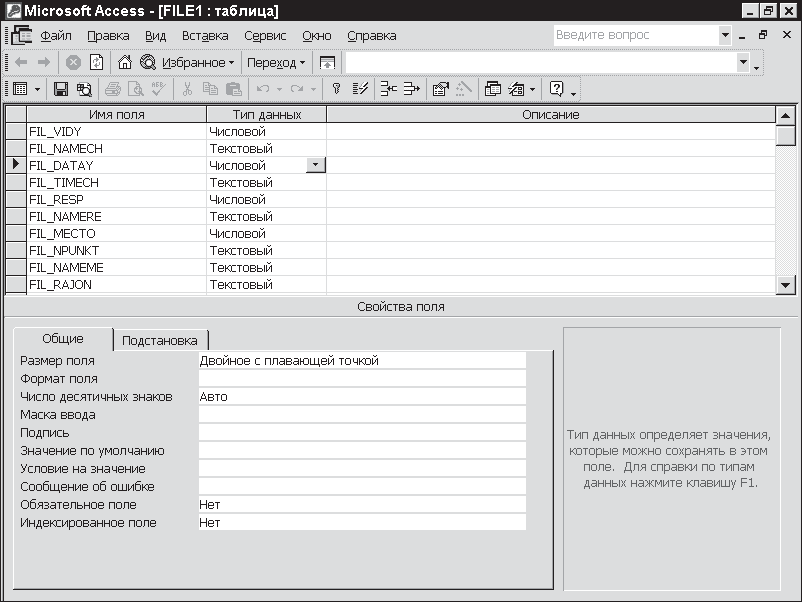This screenshot has width=802, height=602.
Task: Click the Home page icon on Web toolbar
Action: click(125, 62)
